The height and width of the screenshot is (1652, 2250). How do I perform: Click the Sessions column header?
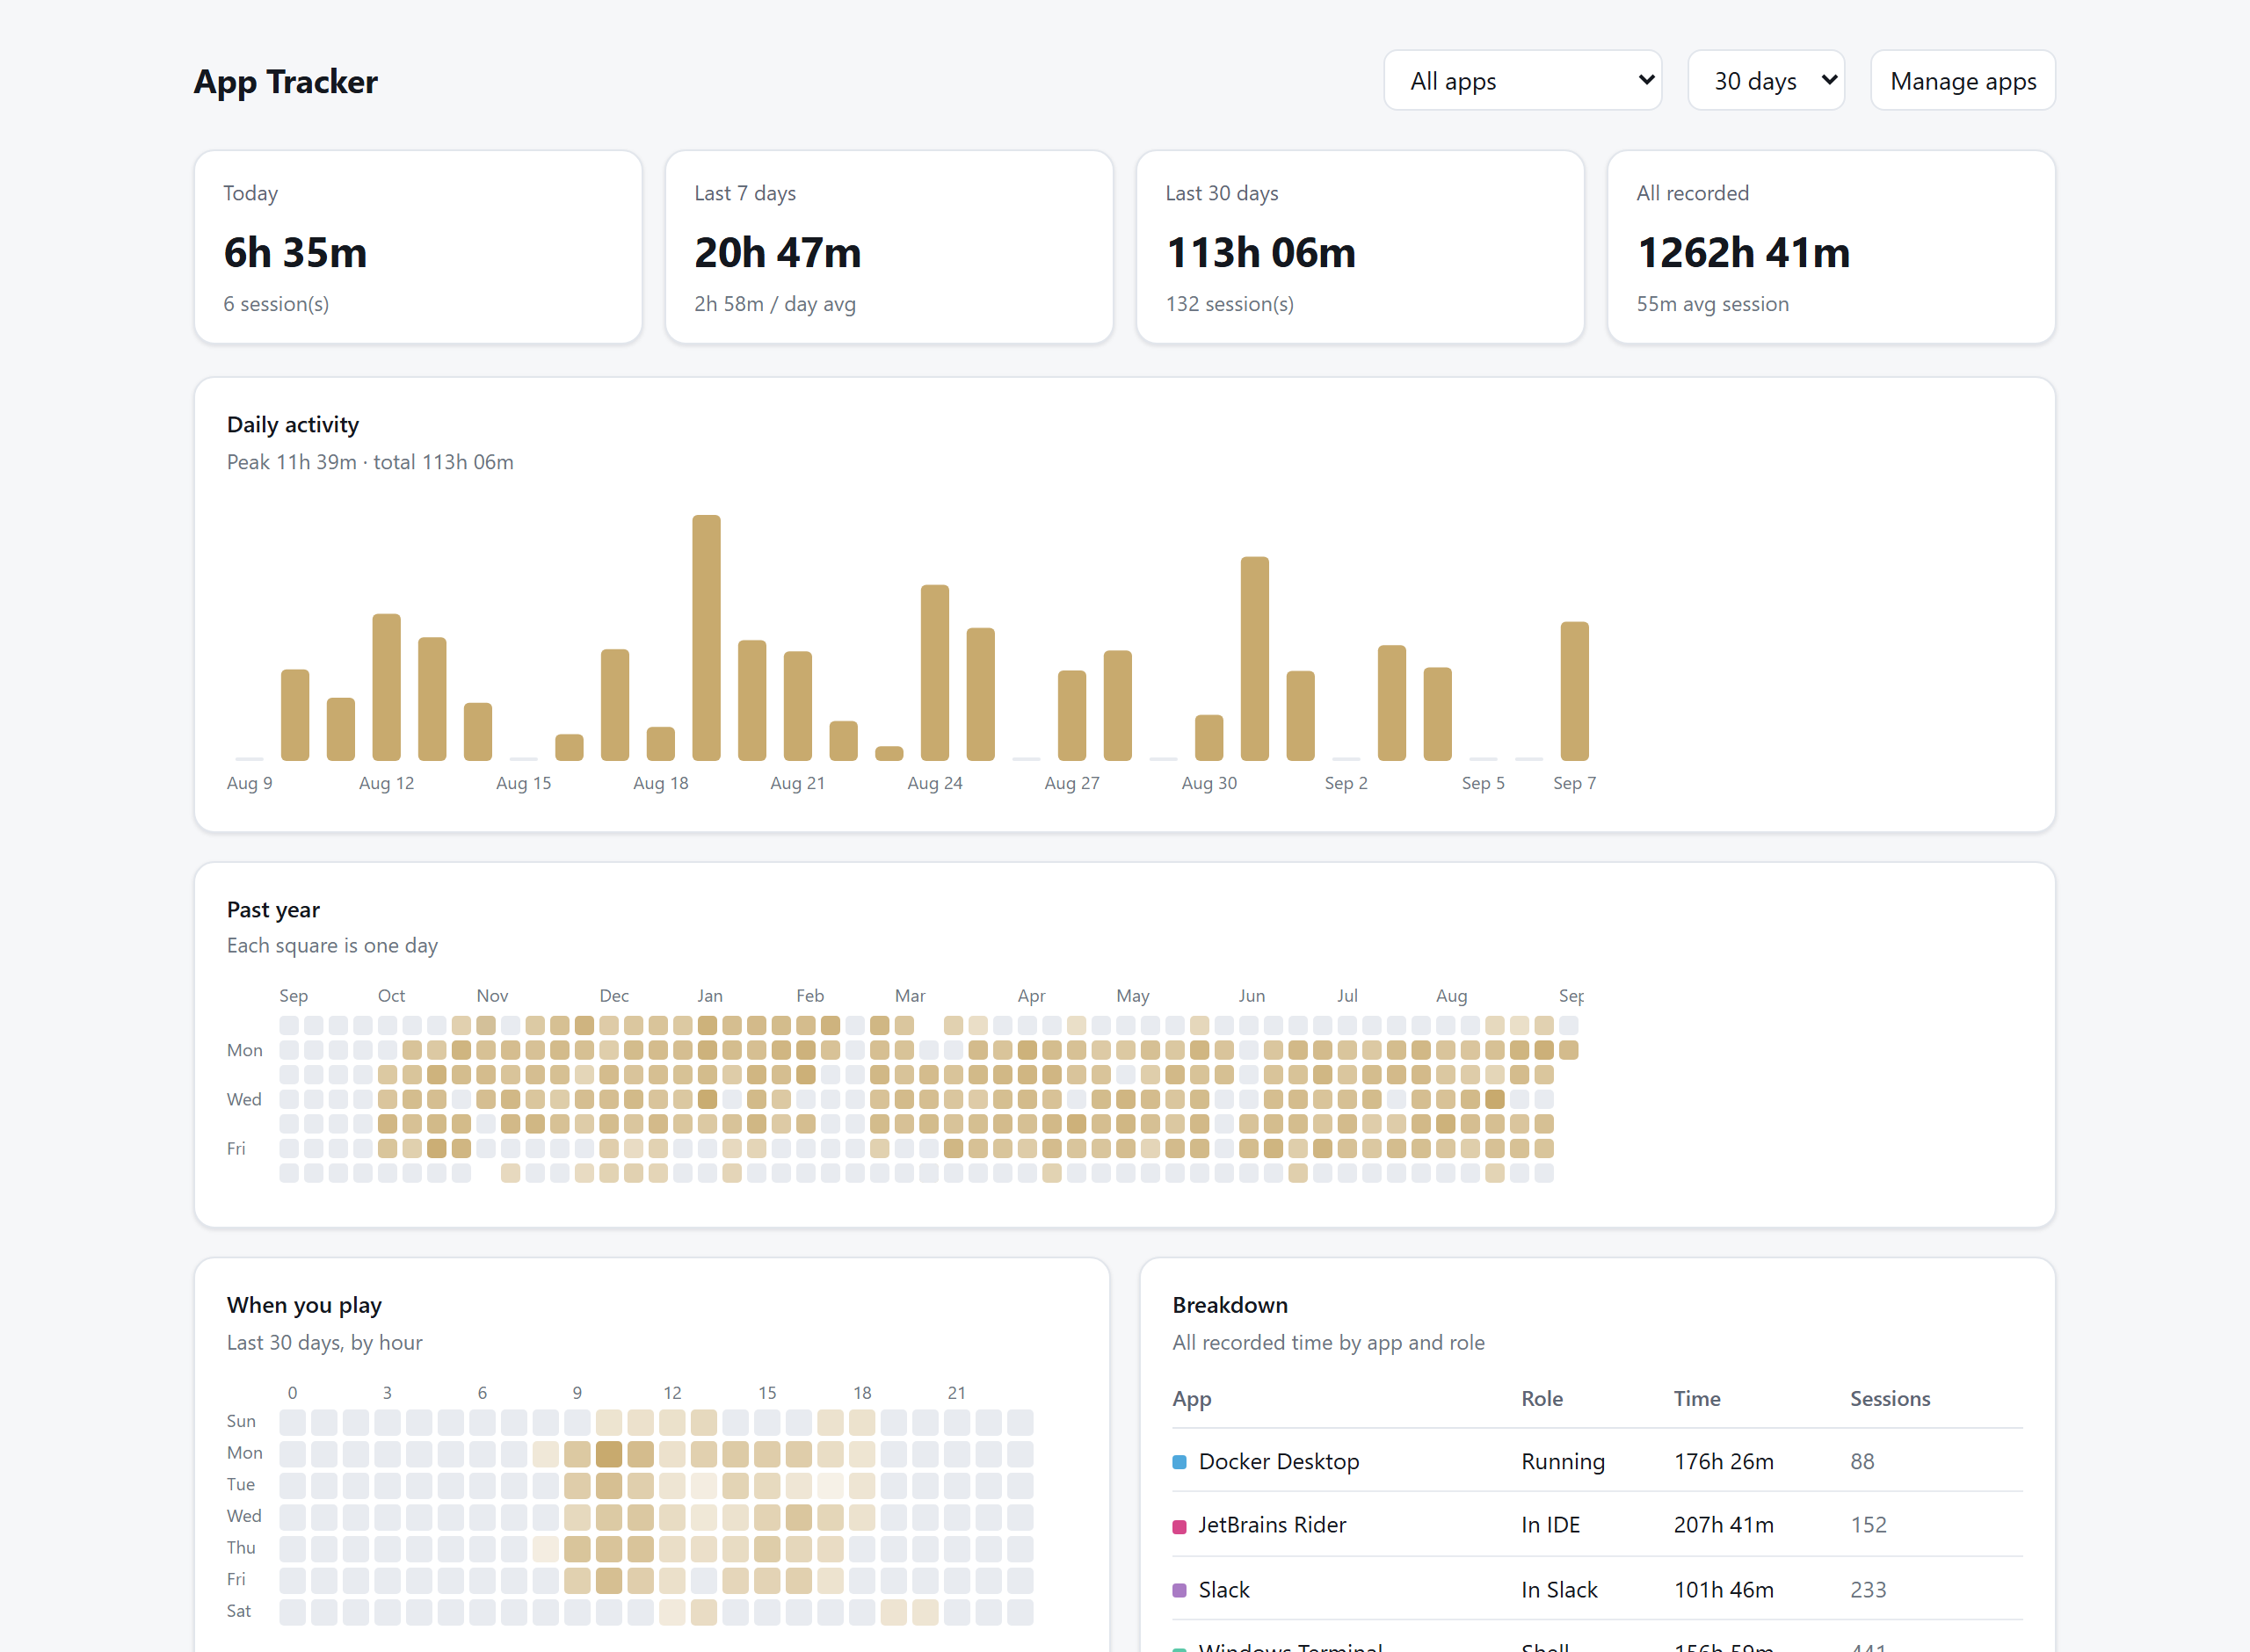1890,1399
